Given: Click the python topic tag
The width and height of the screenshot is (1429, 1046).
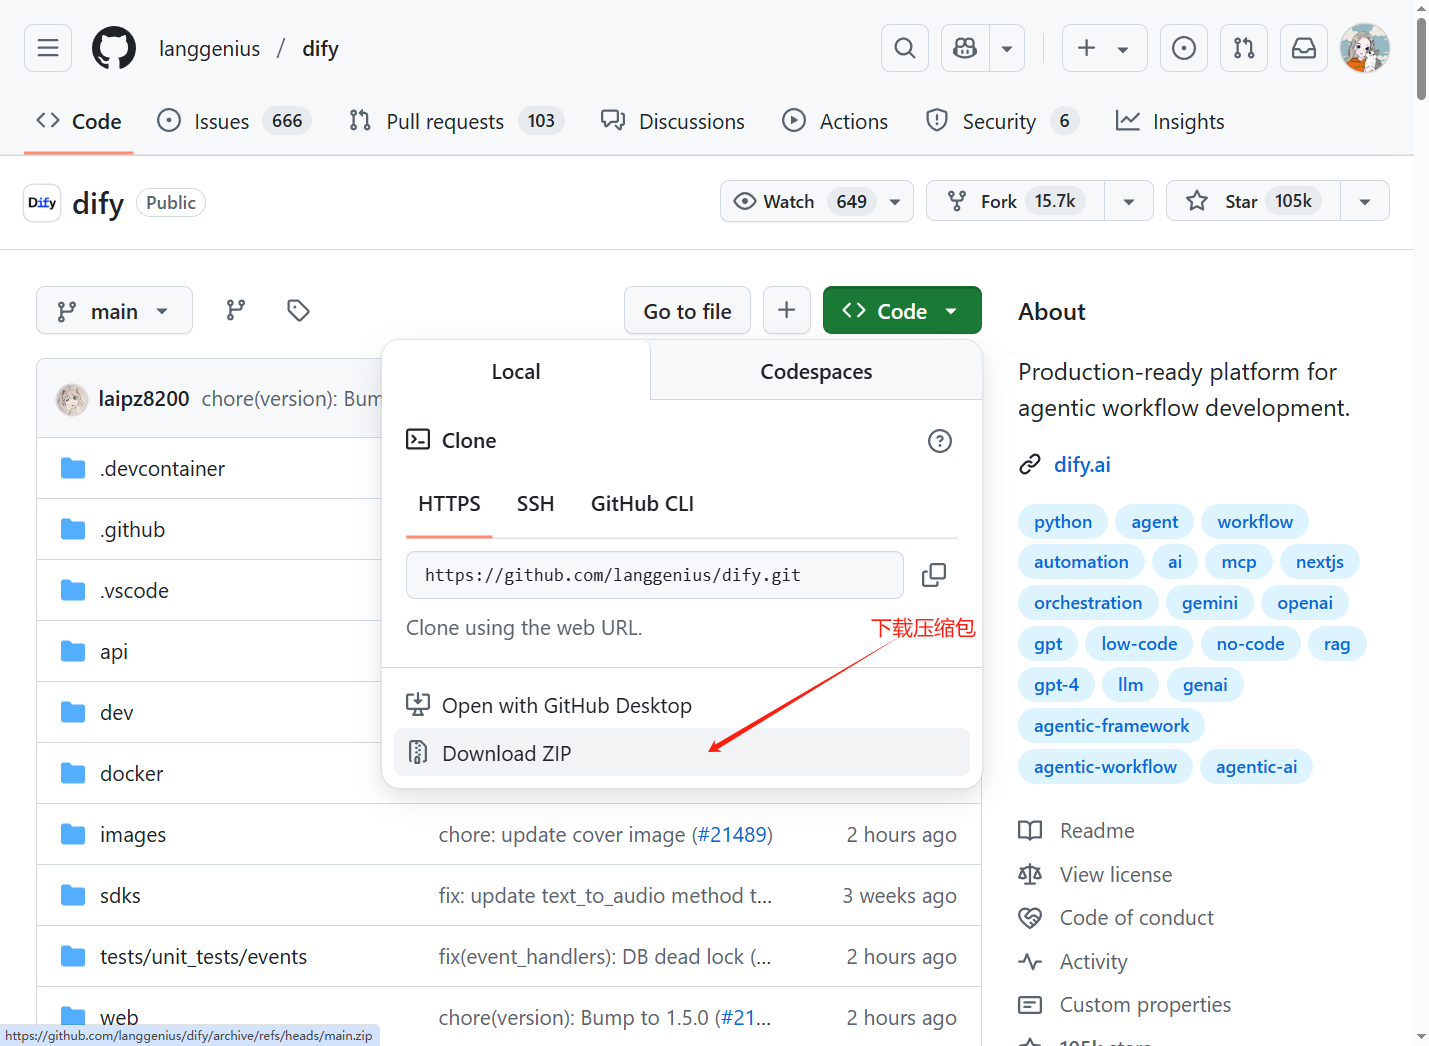Looking at the screenshot, I should coord(1063,522).
